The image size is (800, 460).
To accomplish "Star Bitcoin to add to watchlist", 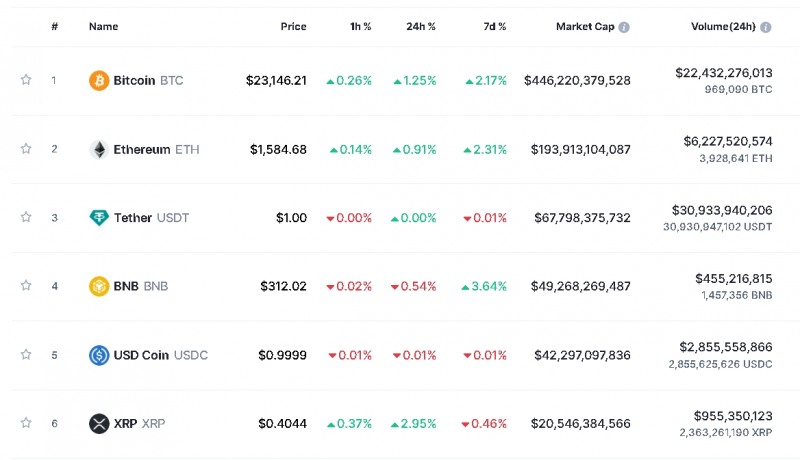I will point(26,80).
